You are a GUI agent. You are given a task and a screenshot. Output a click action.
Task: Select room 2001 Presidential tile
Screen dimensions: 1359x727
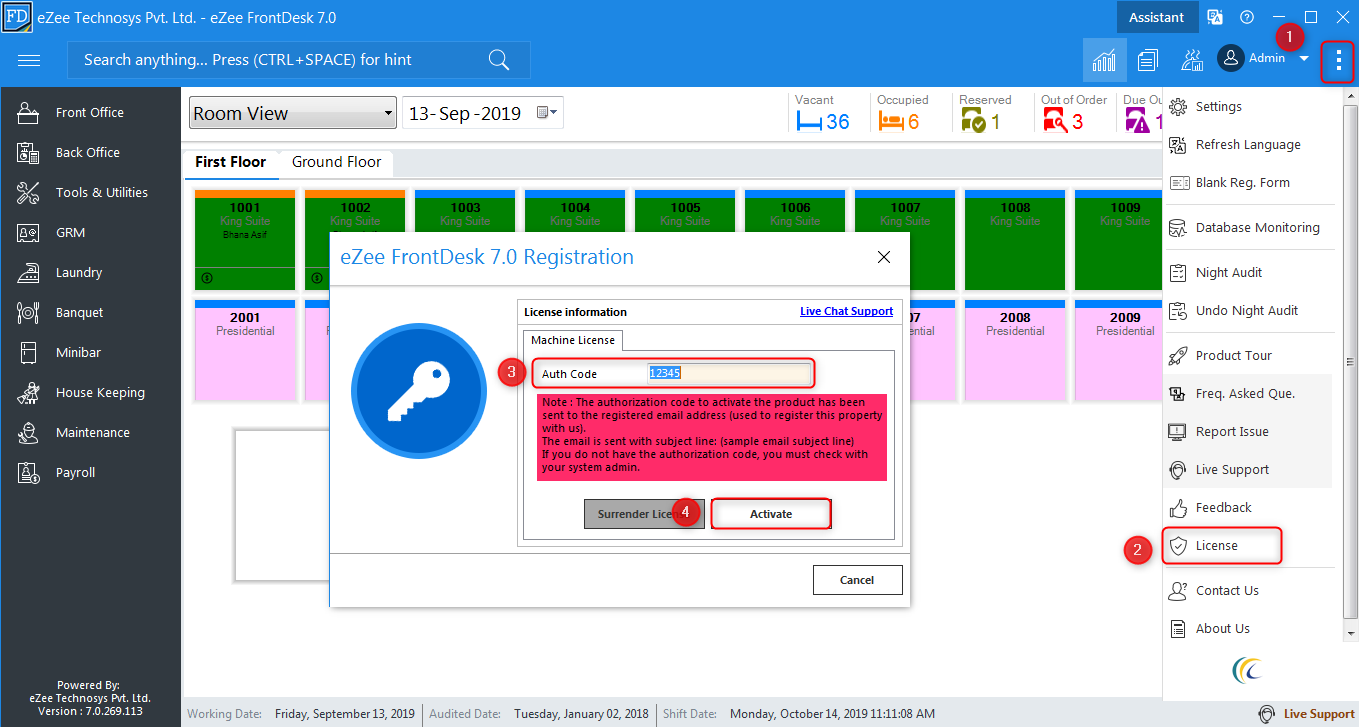[x=245, y=350]
